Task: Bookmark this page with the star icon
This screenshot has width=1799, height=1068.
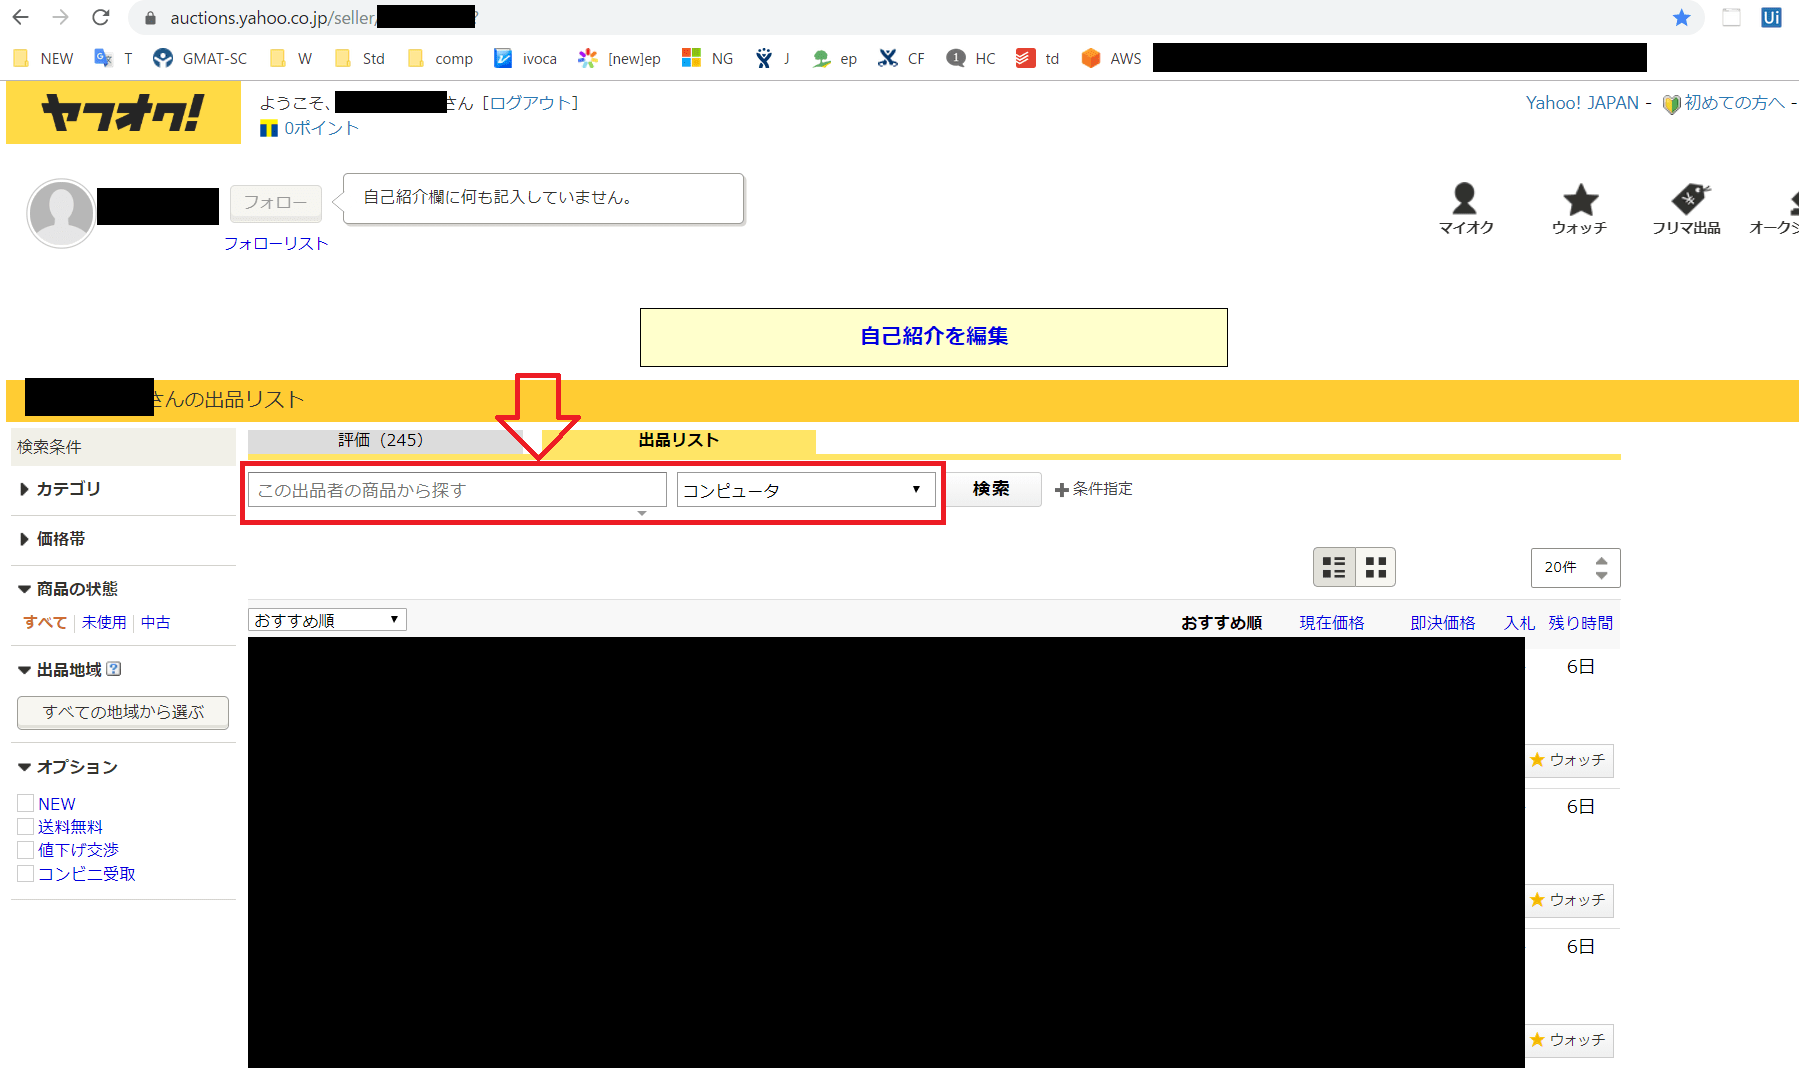Action: (1681, 17)
